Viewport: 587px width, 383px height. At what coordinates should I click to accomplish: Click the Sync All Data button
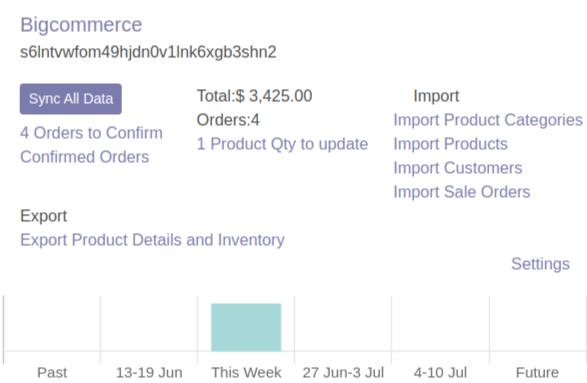tap(71, 99)
